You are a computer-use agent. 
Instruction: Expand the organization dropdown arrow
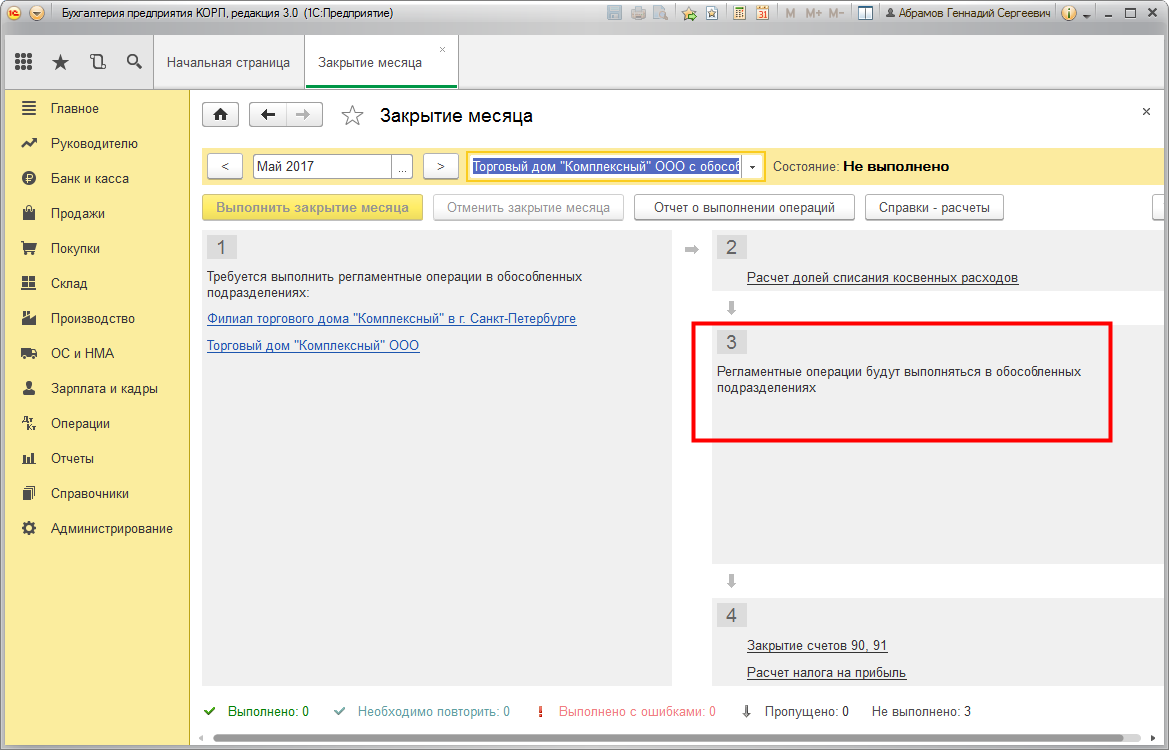click(x=752, y=166)
